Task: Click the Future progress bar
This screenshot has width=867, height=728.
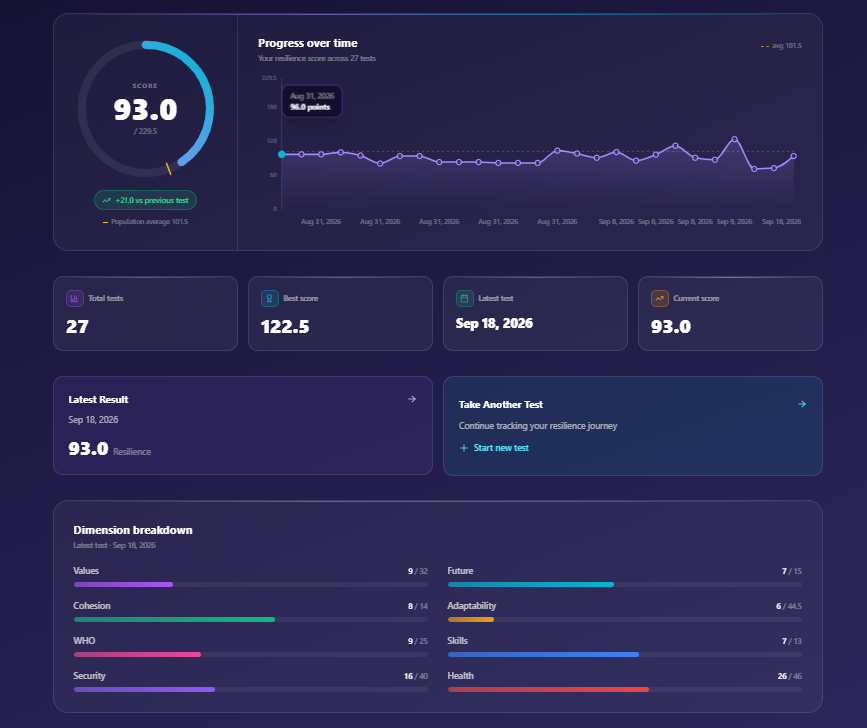Action: click(625, 584)
